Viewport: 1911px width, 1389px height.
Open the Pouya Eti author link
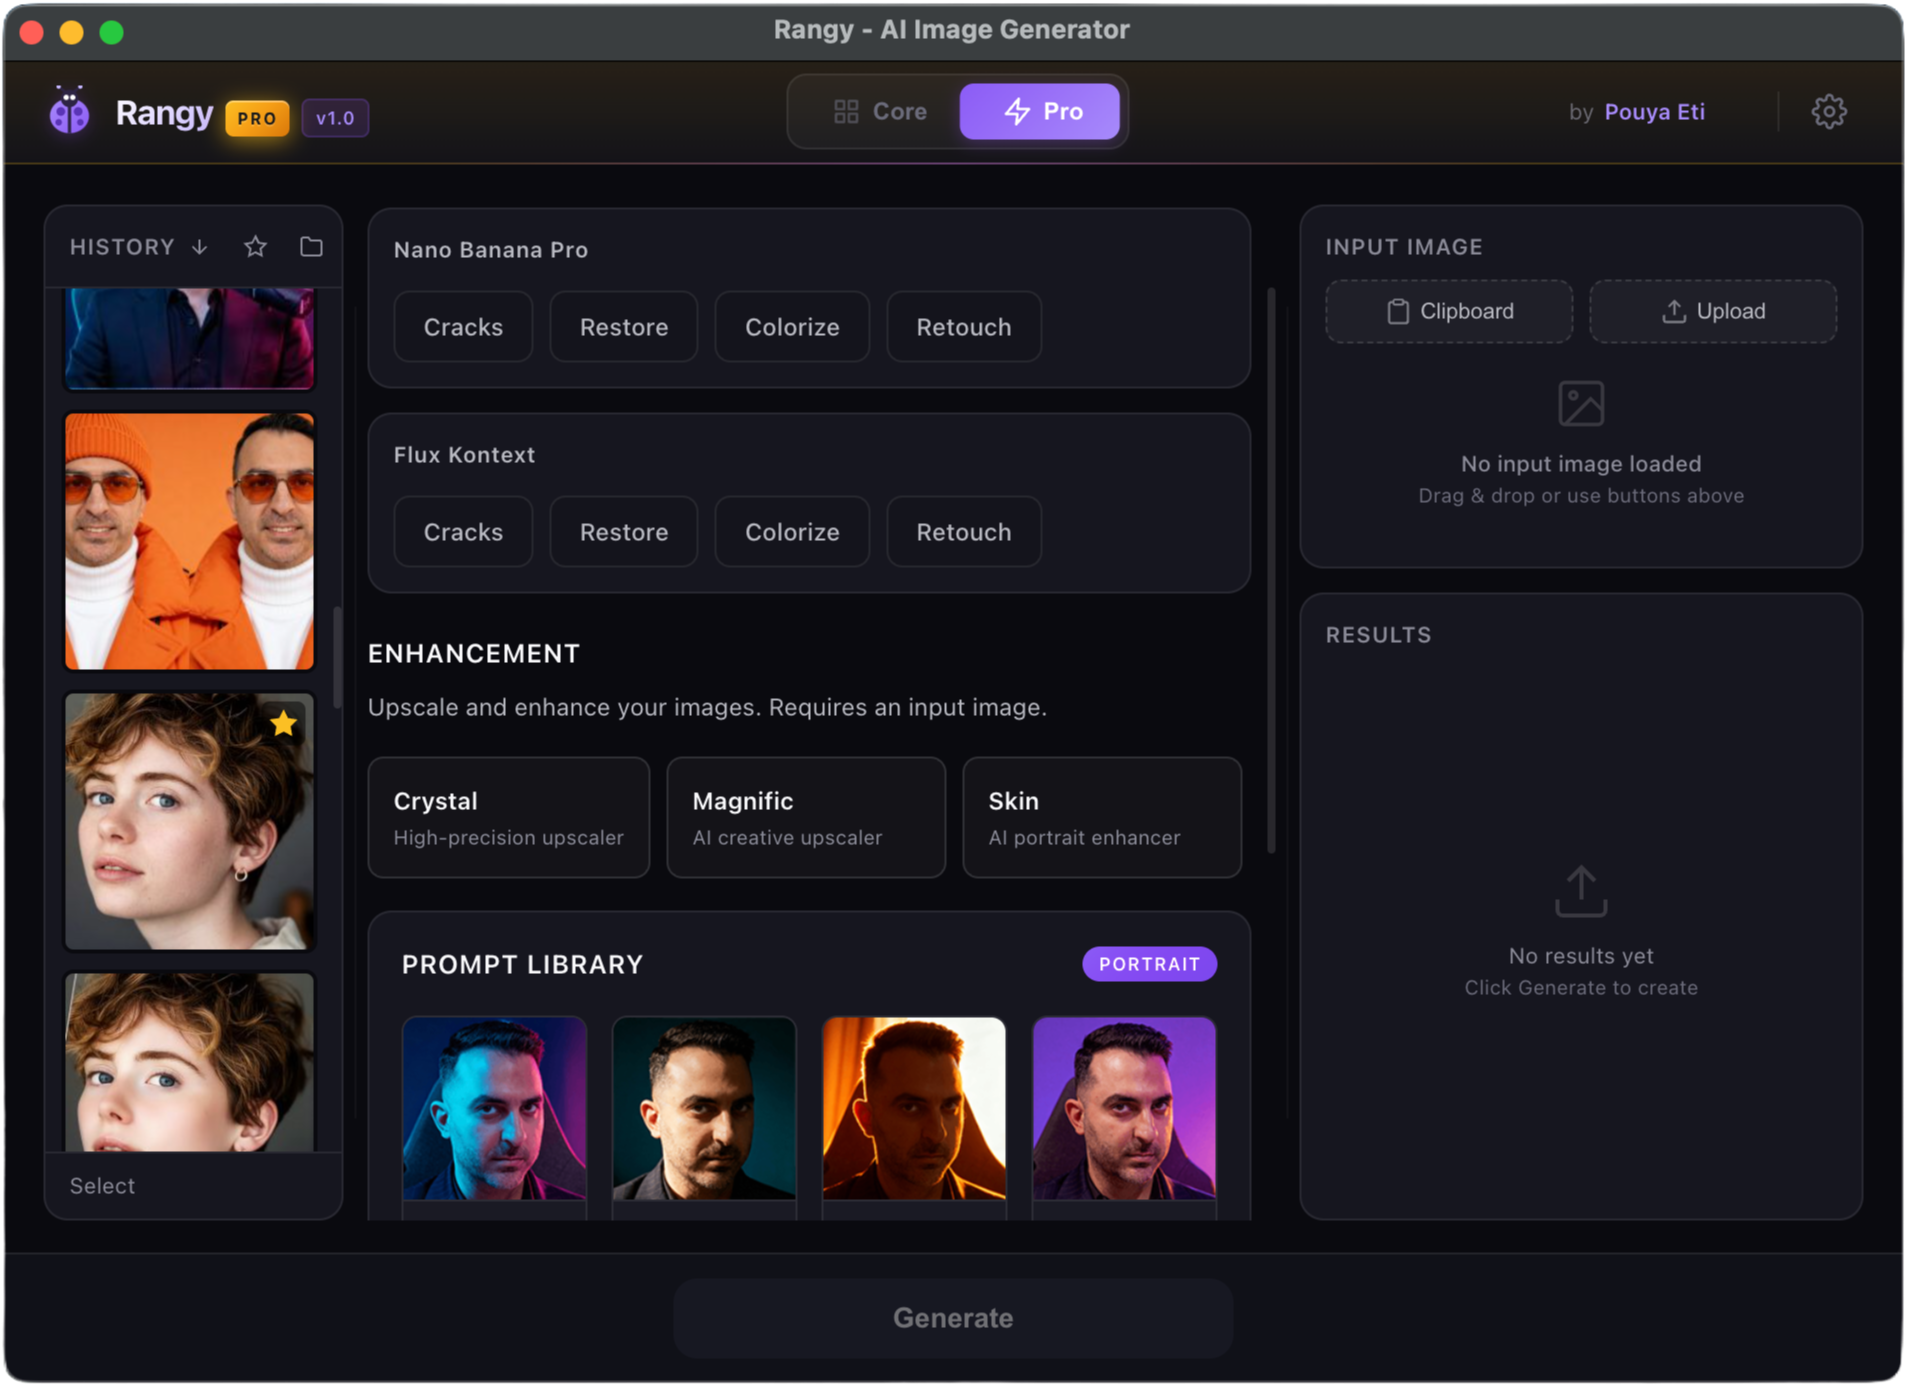pyautogui.click(x=1654, y=111)
